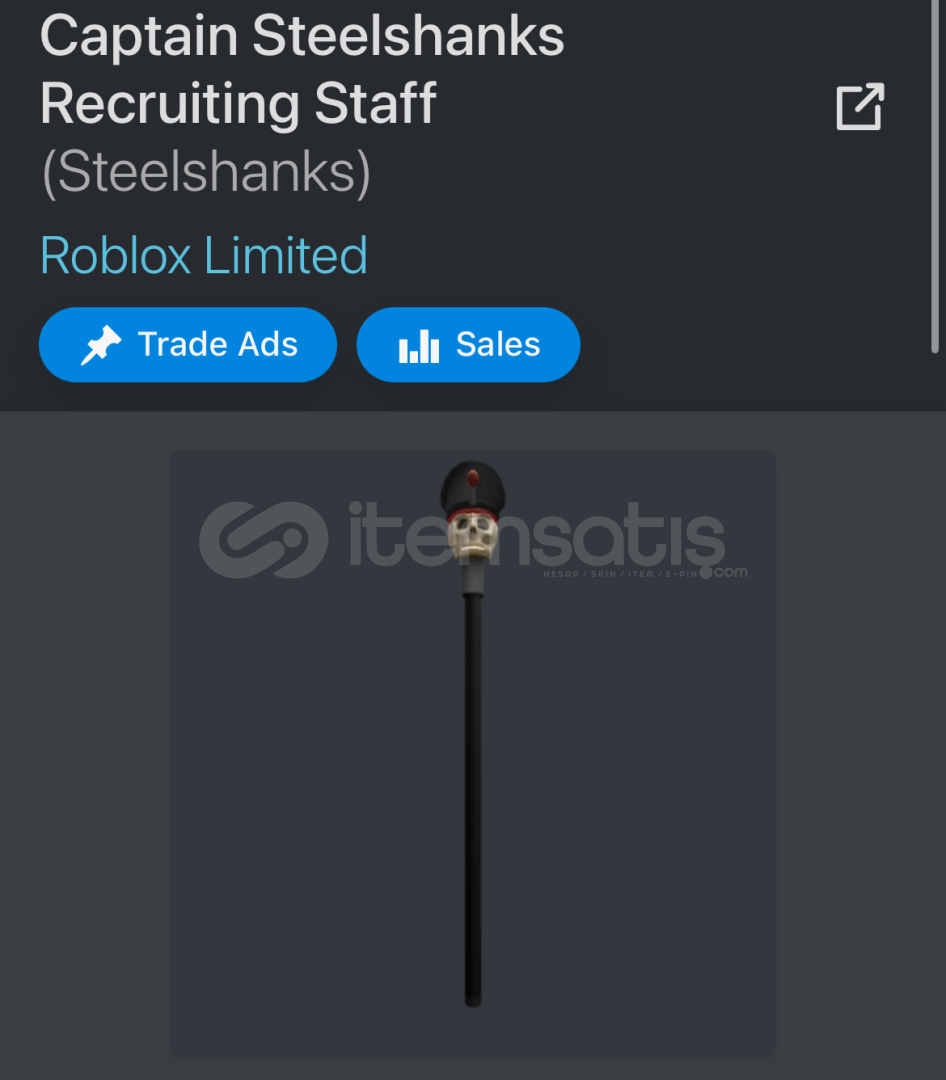The width and height of the screenshot is (946, 1080).
Task: Click the (Steelshanks) acronym text
Action: tap(207, 172)
